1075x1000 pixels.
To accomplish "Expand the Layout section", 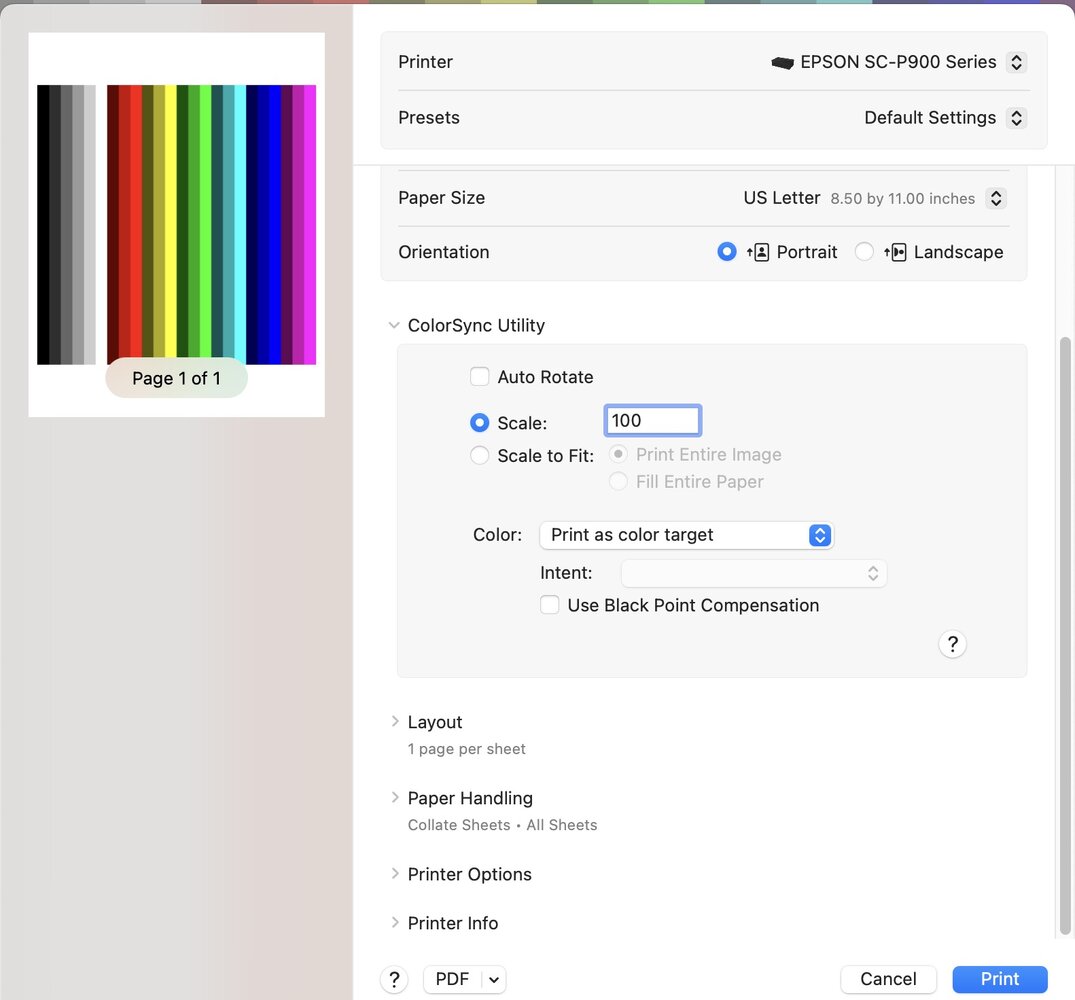I will click(395, 721).
